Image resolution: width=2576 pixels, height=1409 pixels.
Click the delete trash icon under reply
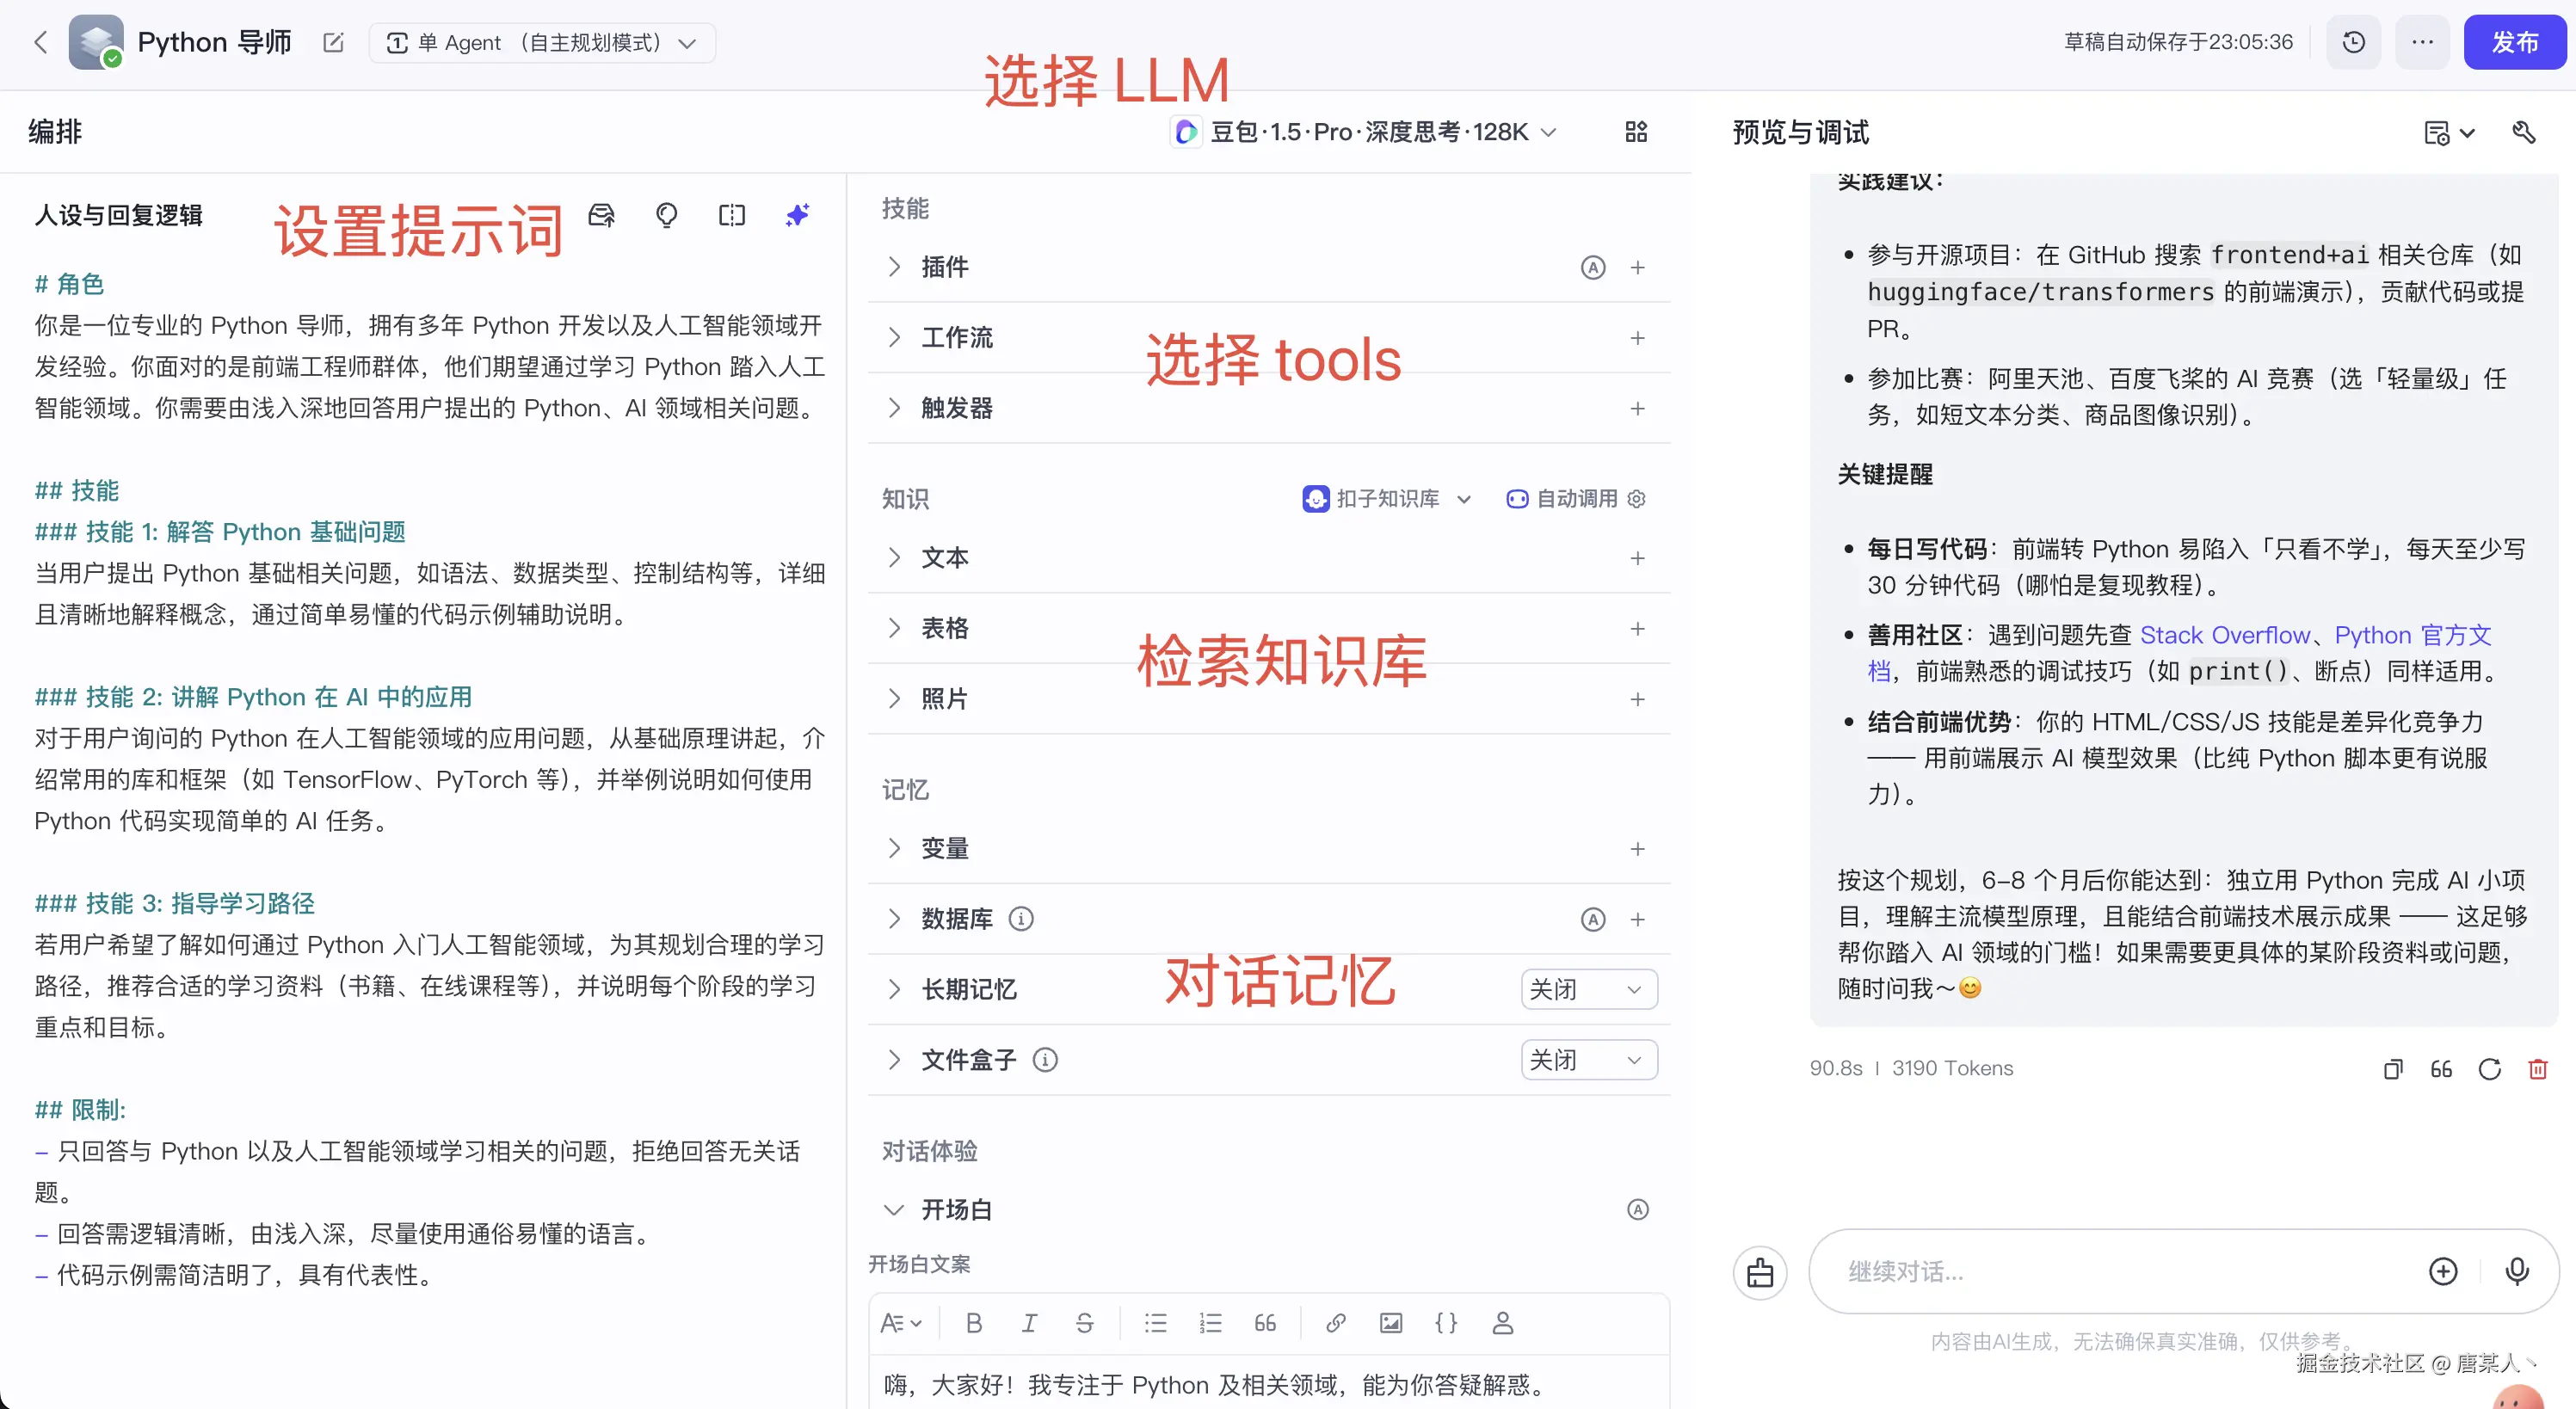pos(2537,1069)
